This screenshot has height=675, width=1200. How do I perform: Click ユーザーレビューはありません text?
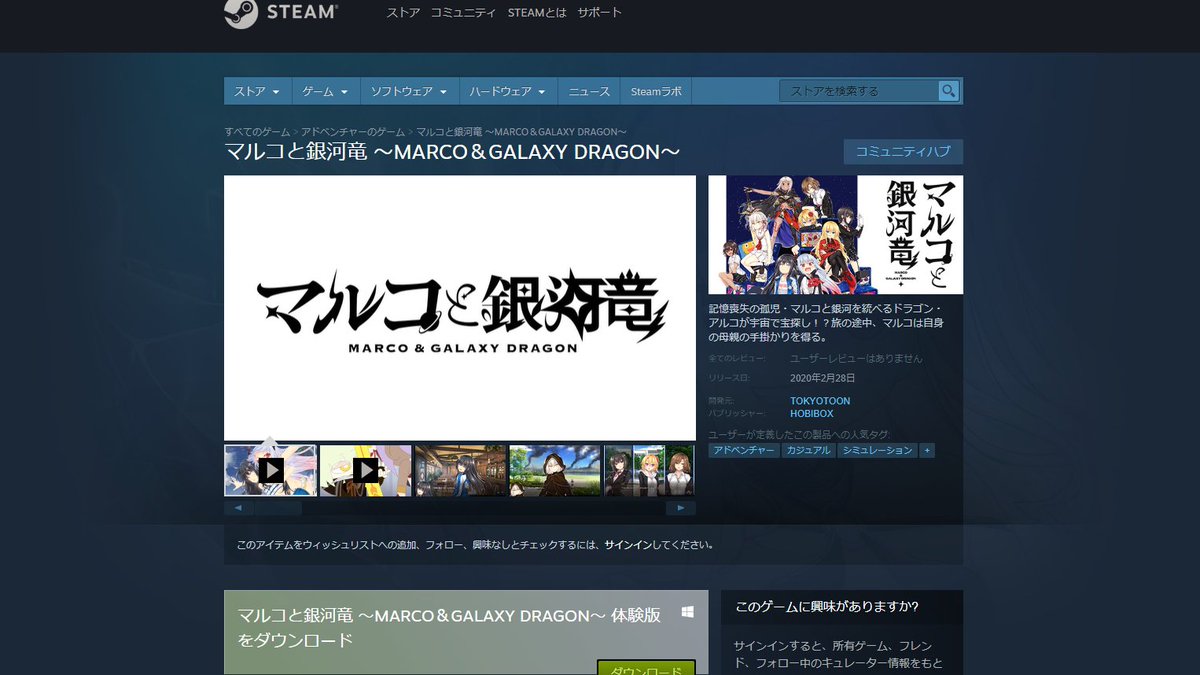(857, 358)
